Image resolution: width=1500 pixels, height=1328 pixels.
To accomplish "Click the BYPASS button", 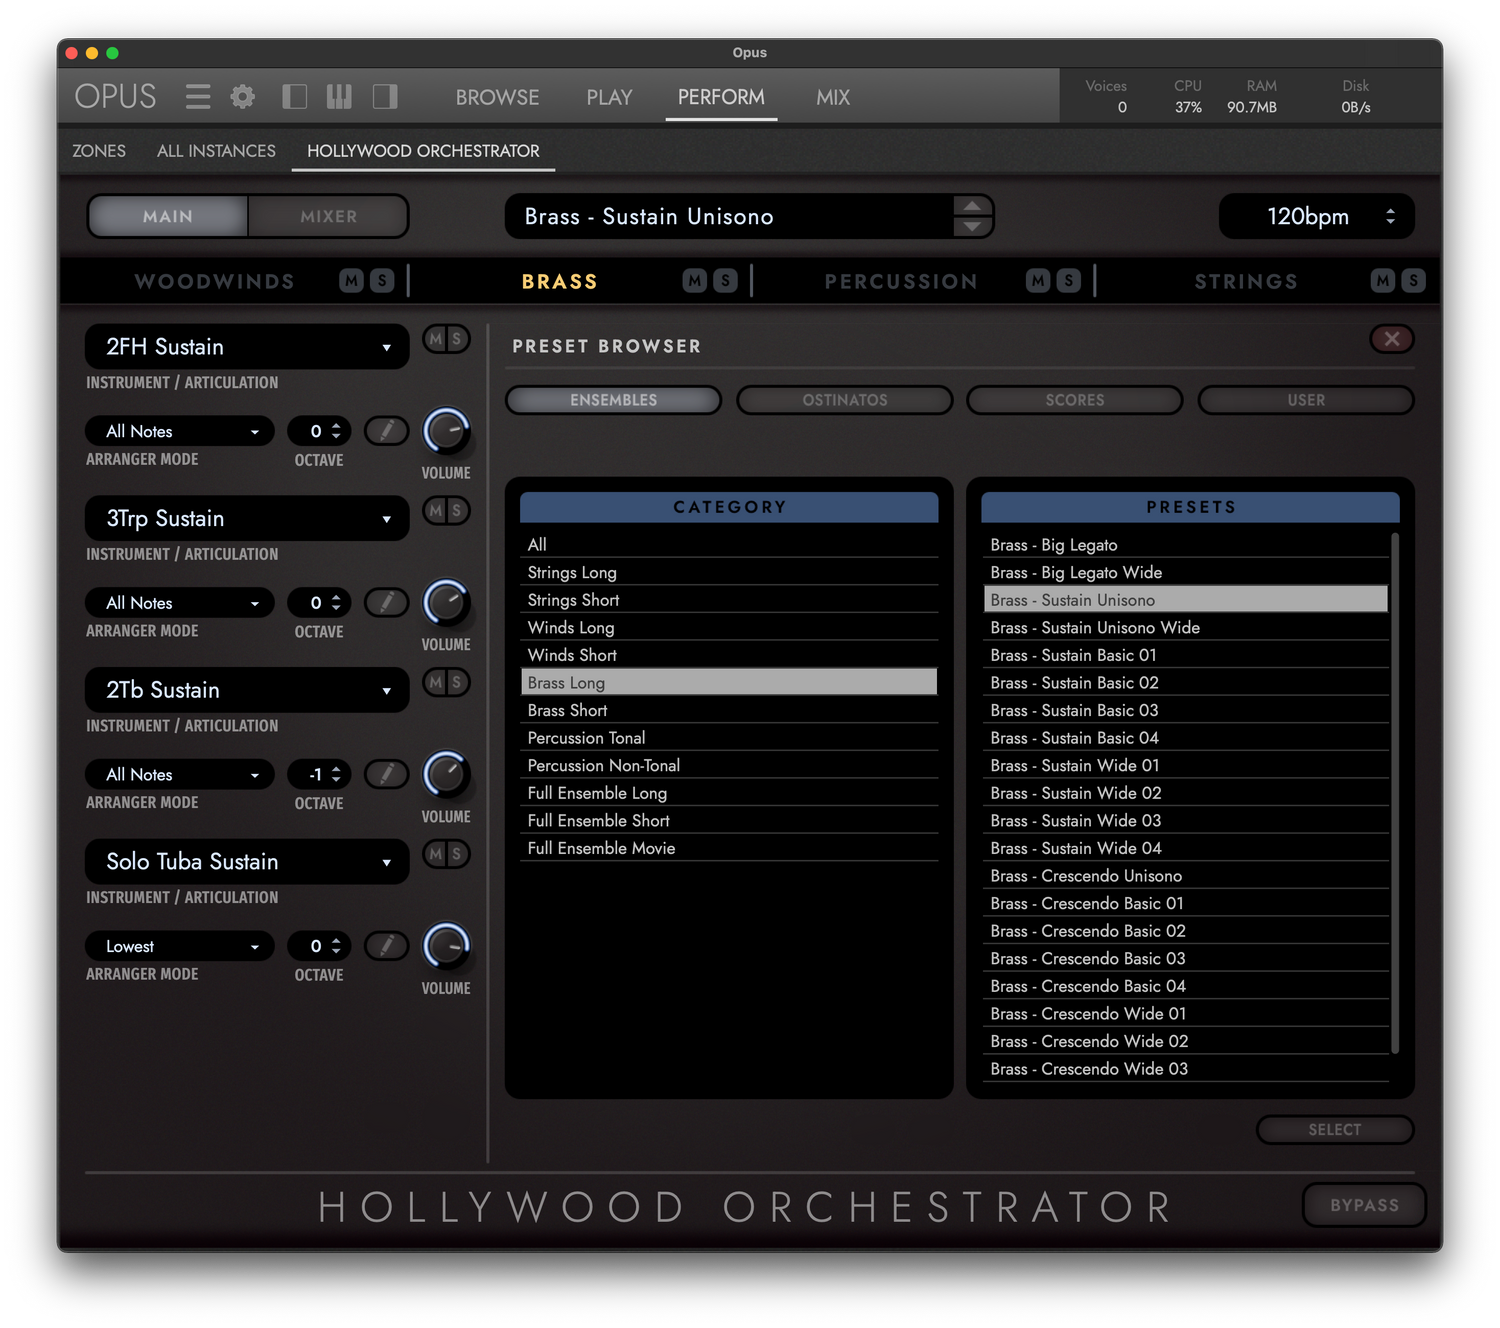I will coord(1364,1205).
